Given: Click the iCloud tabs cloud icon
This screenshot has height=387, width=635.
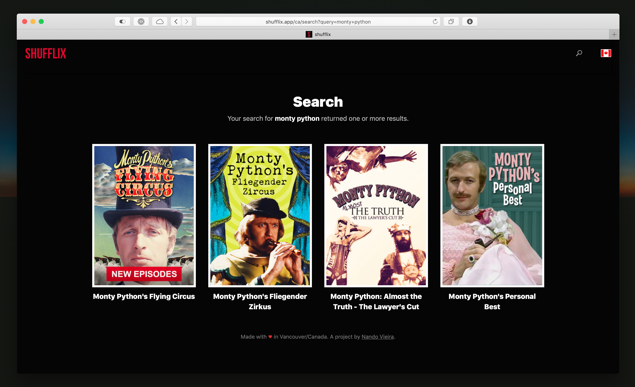Looking at the screenshot, I should pos(160,21).
